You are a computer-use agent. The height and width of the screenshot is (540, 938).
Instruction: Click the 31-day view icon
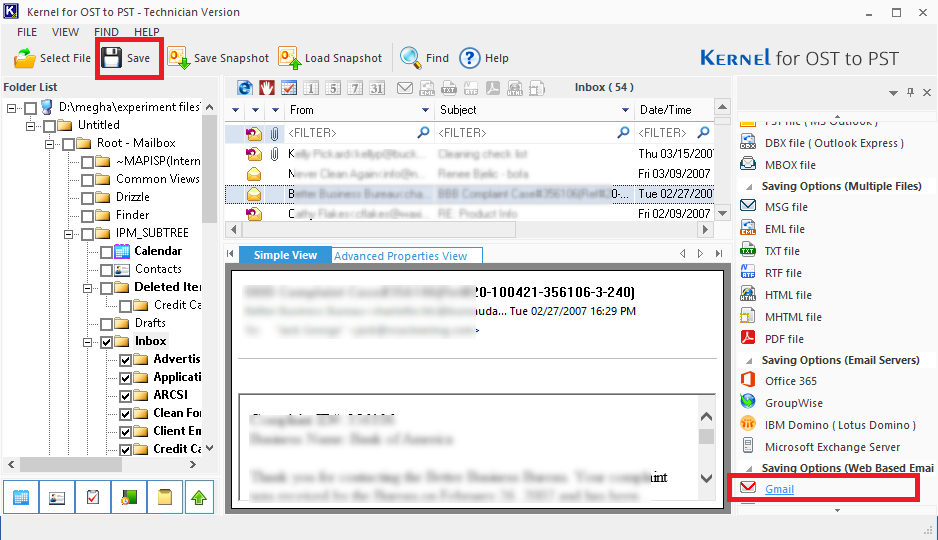click(x=377, y=88)
